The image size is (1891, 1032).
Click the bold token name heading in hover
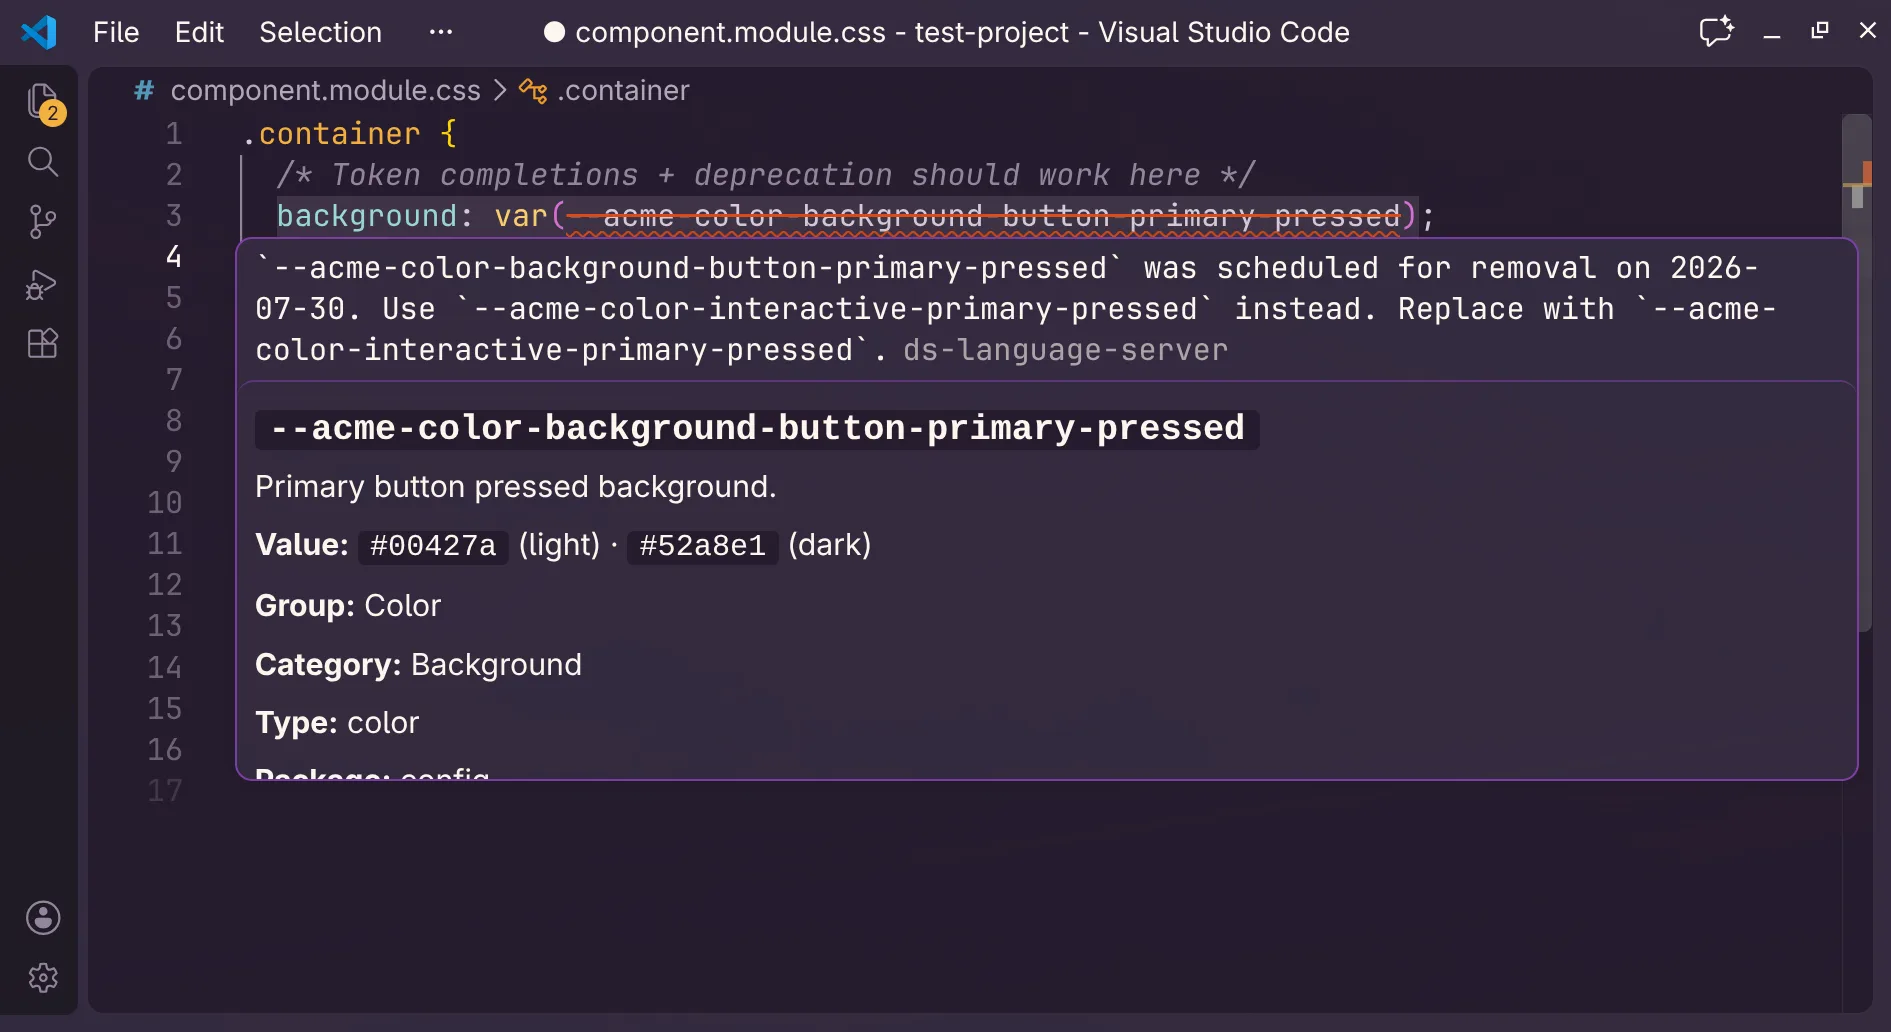click(757, 428)
